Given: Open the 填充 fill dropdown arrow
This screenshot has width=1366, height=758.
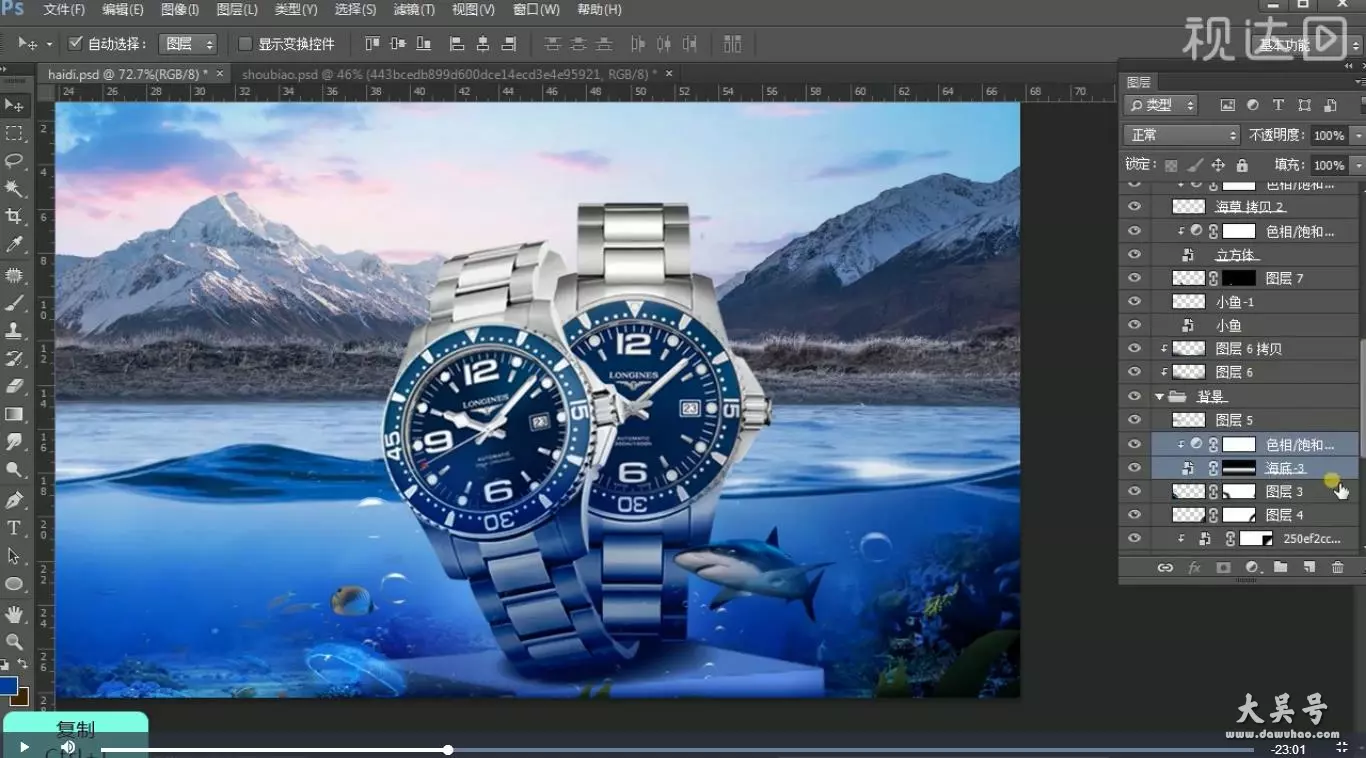Looking at the screenshot, I should (x=1357, y=165).
